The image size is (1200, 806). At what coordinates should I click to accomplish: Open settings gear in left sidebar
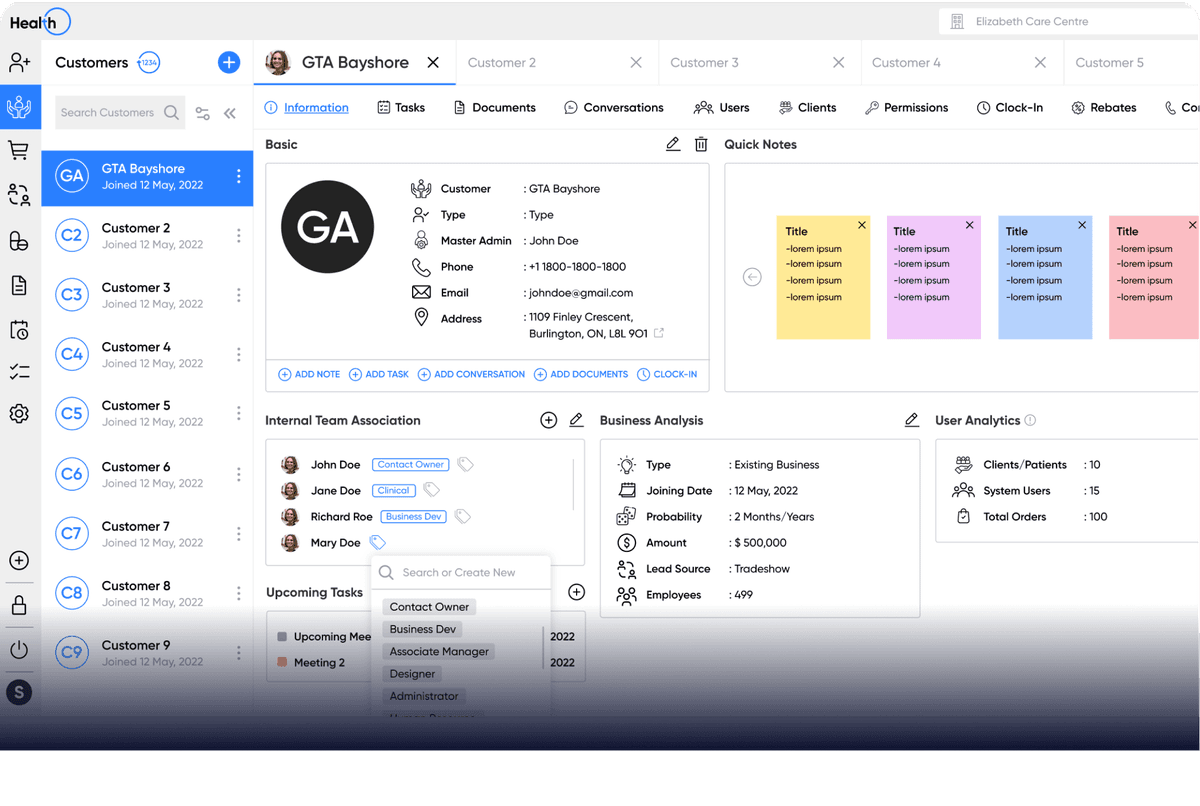pyautogui.click(x=18, y=413)
